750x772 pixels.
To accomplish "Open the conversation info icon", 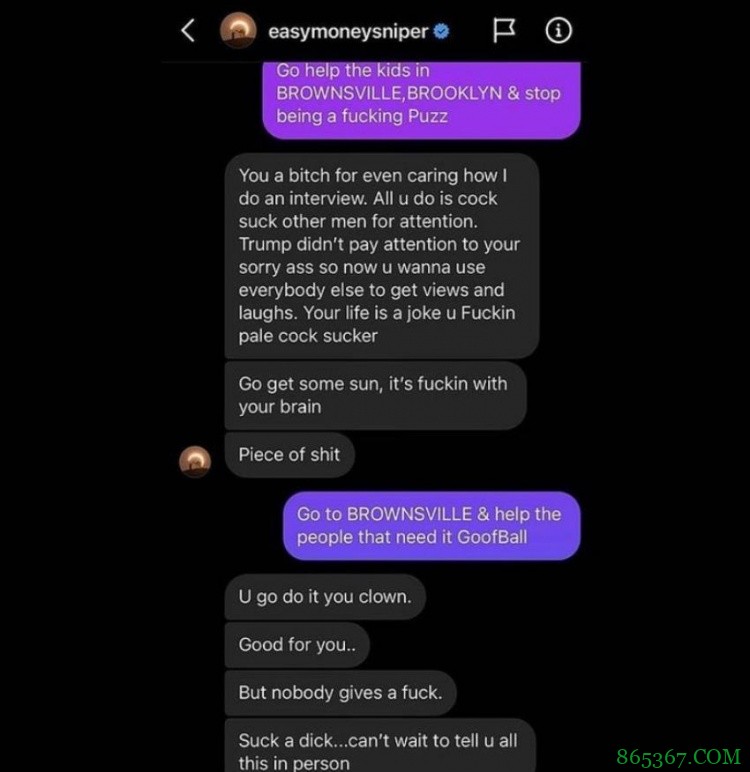I will point(558,31).
